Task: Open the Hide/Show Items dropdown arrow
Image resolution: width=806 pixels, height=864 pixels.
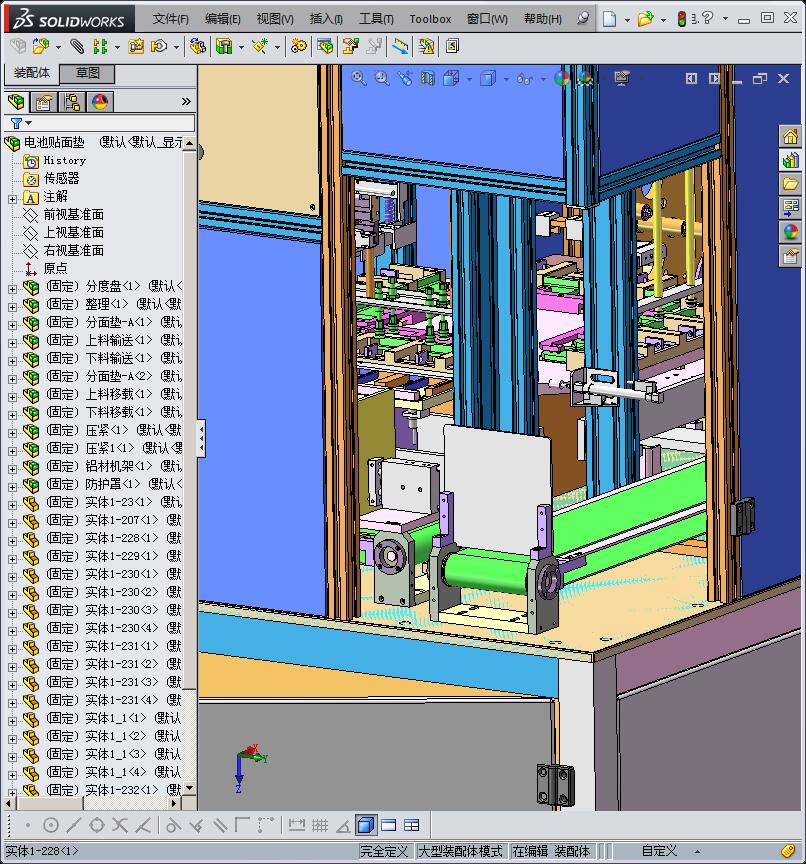Action: click(x=543, y=79)
